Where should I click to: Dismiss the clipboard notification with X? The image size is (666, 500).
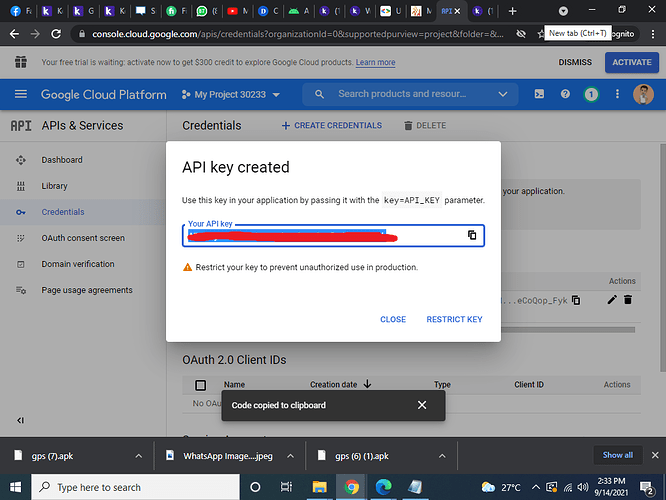[422, 405]
